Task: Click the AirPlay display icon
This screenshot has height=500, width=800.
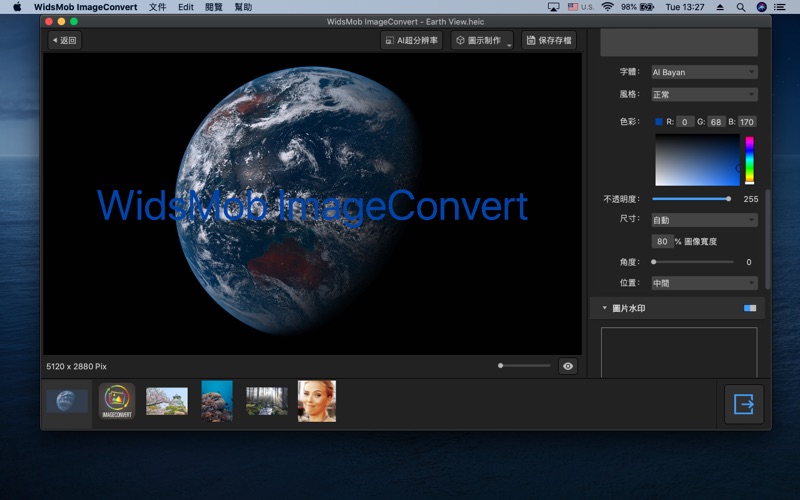Action: coord(553,7)
